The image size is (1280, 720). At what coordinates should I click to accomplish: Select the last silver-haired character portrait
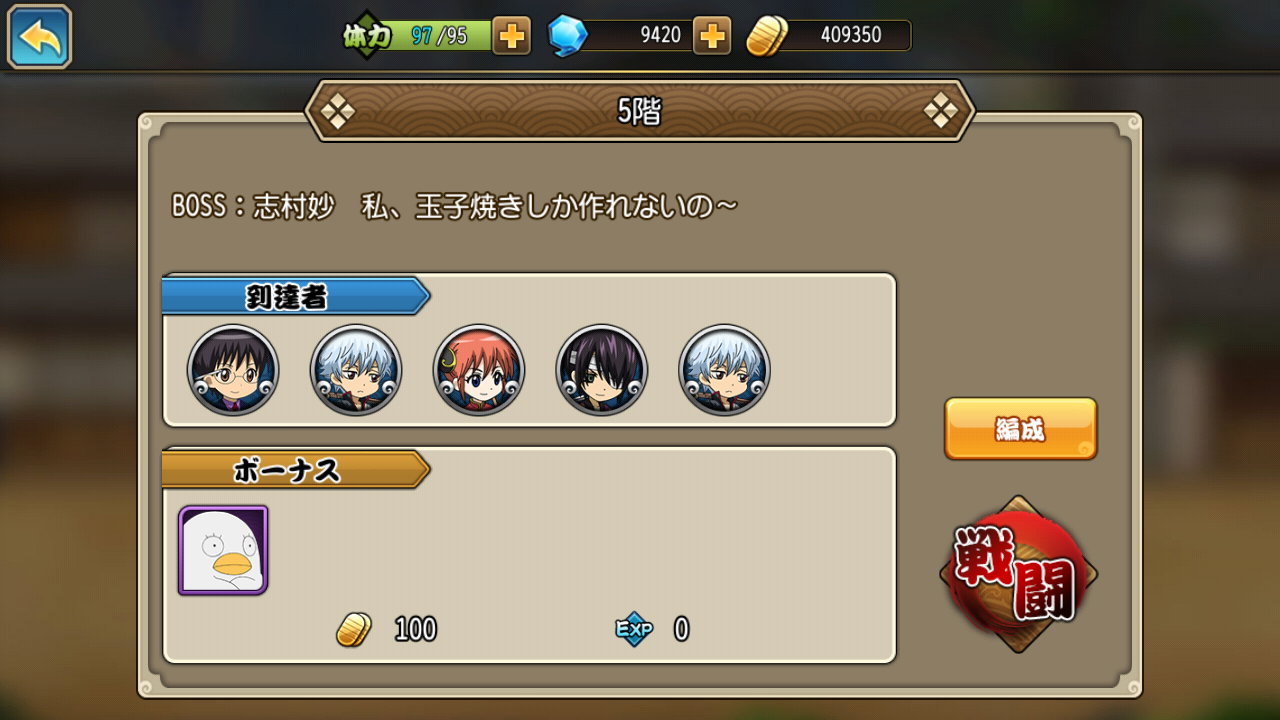(724, 370)
